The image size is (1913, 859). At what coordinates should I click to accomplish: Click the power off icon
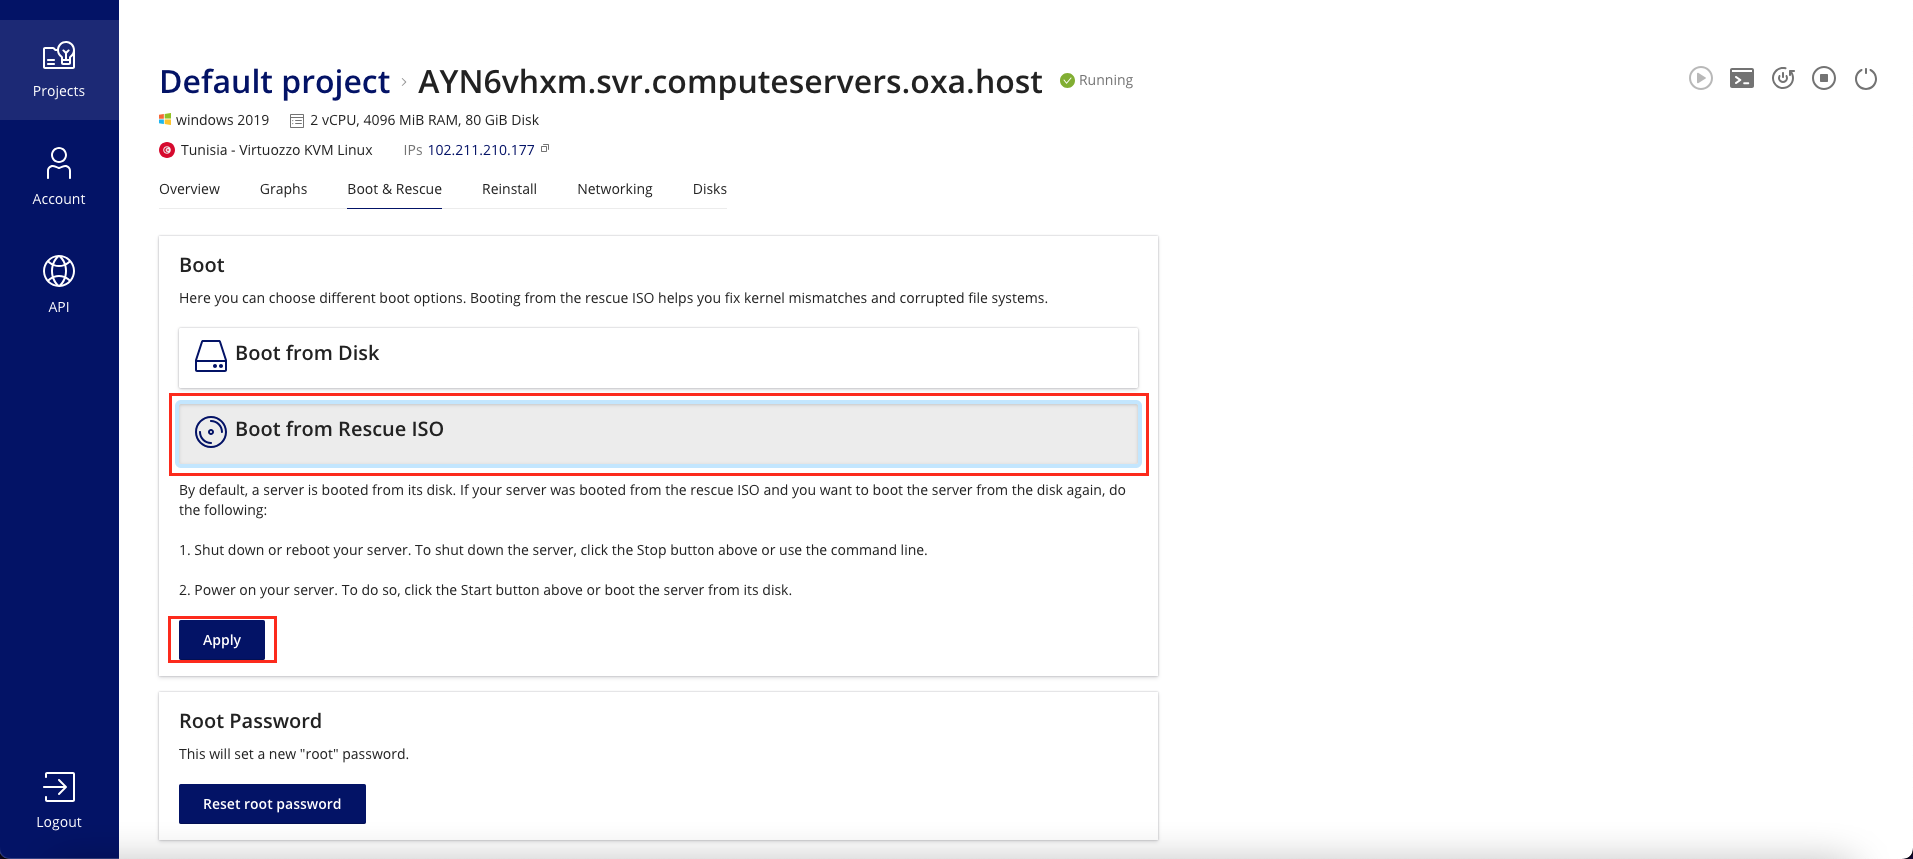click(x=1866, y=78)
